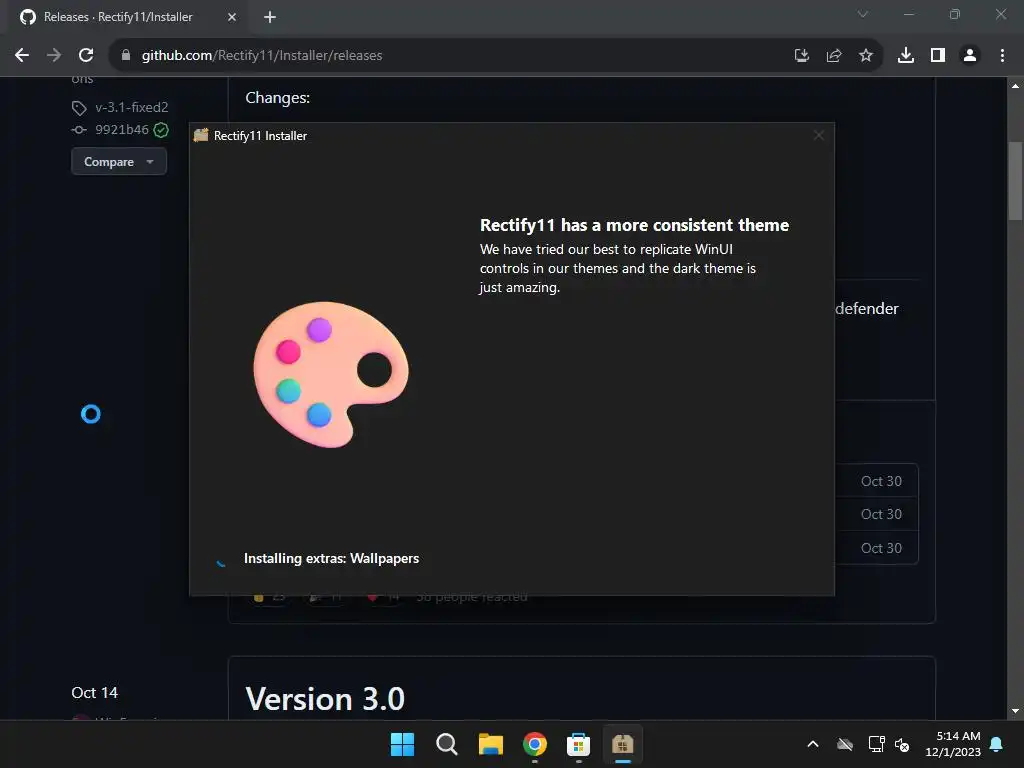The width and height of the screenshot is (1024, 768).
Task: Open taskbar Search
Action: click(447, 744)
